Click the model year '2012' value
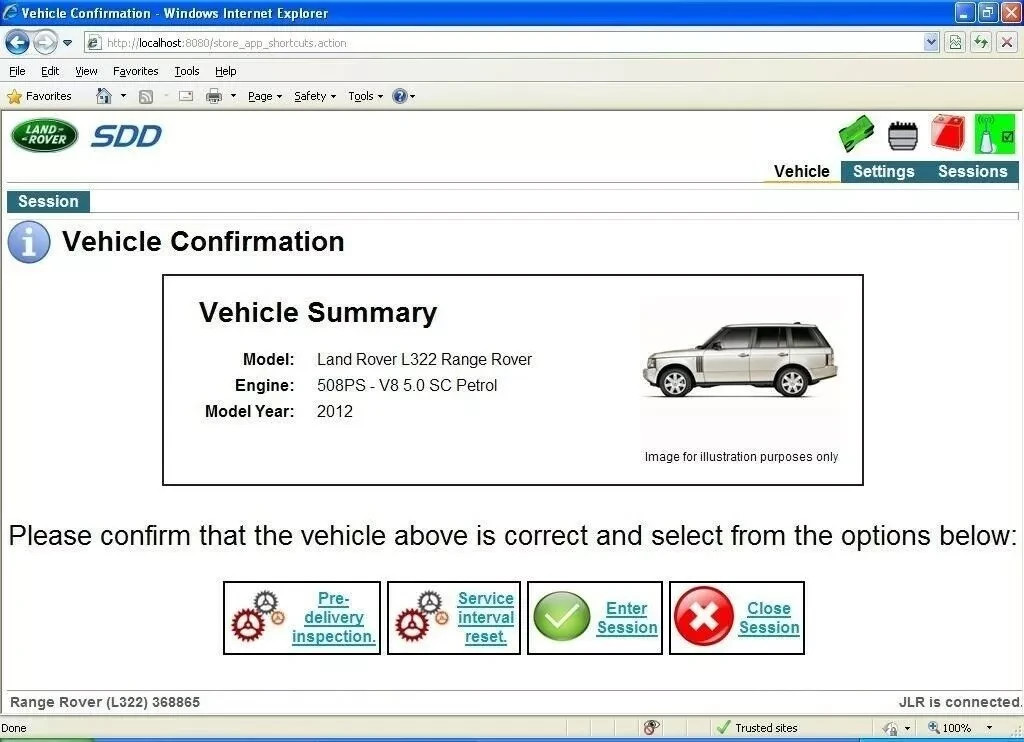This screenshot has width=1024, height=742. [334, 411]
